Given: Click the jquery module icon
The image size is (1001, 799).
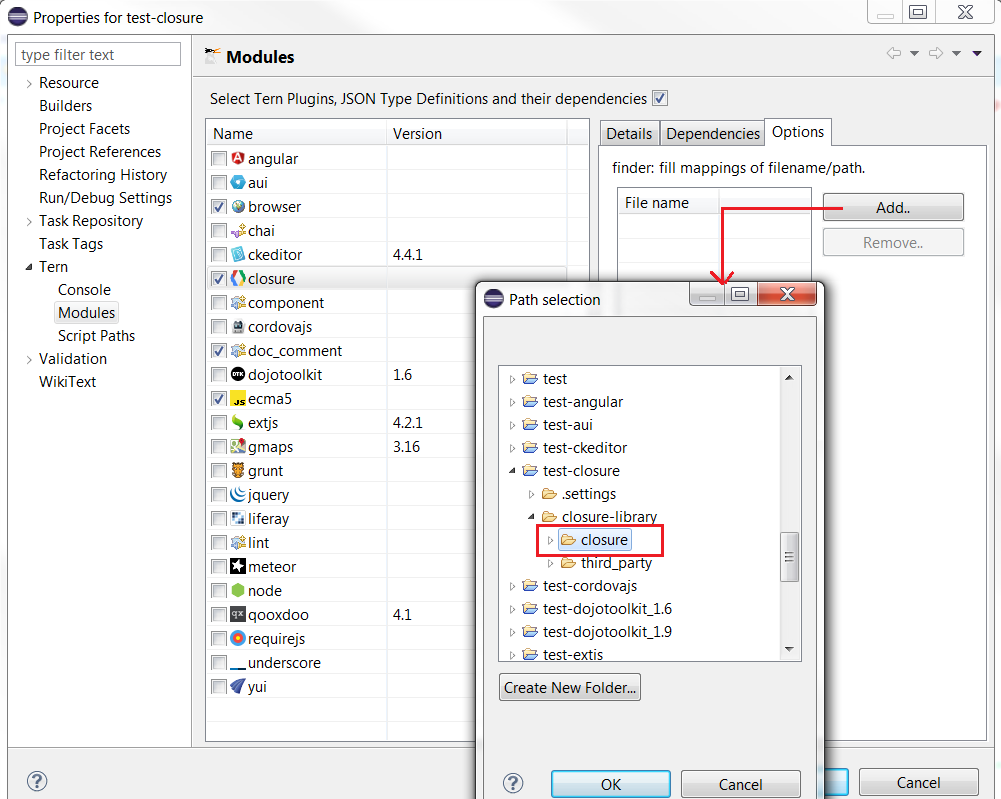Looking at the screenshot, I should [x=238, y=495].
